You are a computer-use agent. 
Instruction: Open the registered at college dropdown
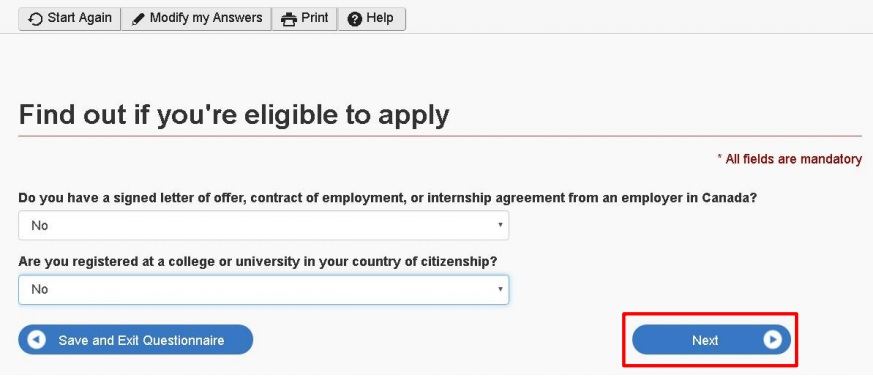coord(263,290)
